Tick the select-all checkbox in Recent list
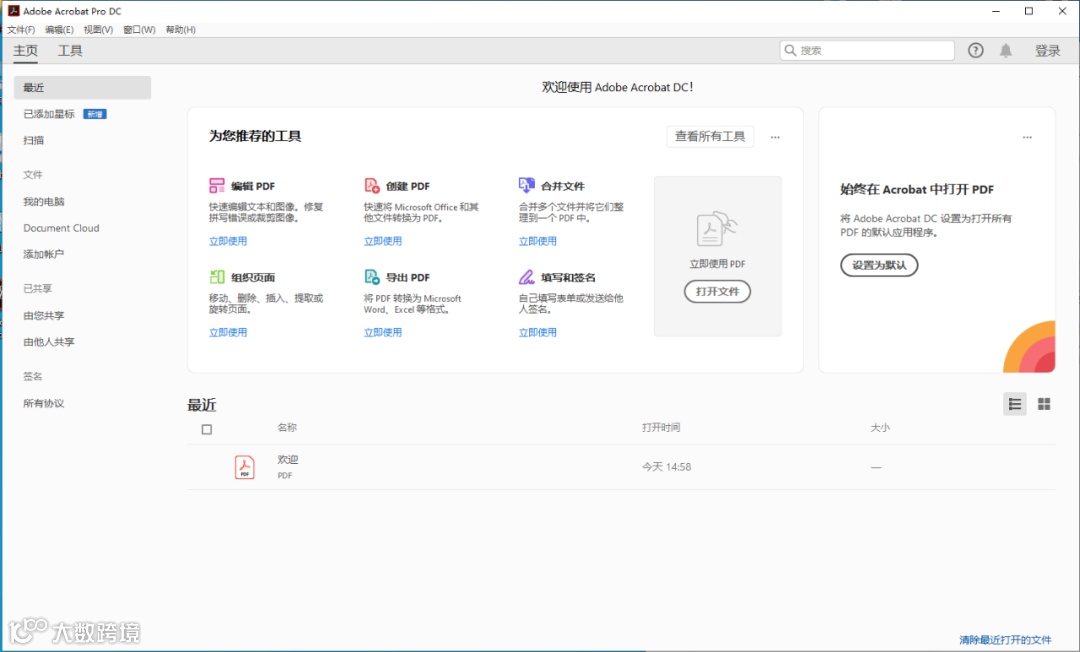Screen dimensions: 1080x652 pyautogui.click(x=207, y=430)
